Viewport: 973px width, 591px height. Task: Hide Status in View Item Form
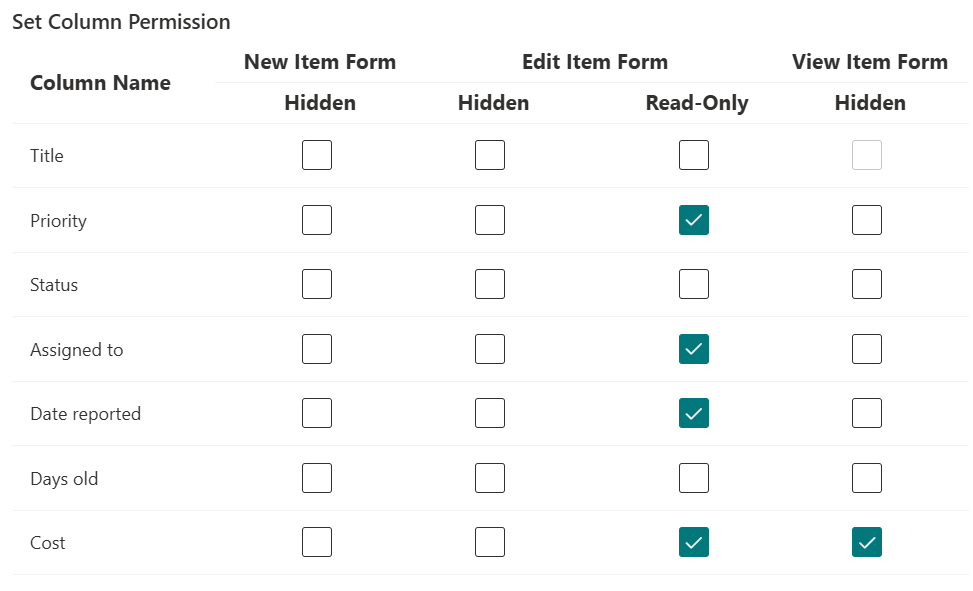867,284
